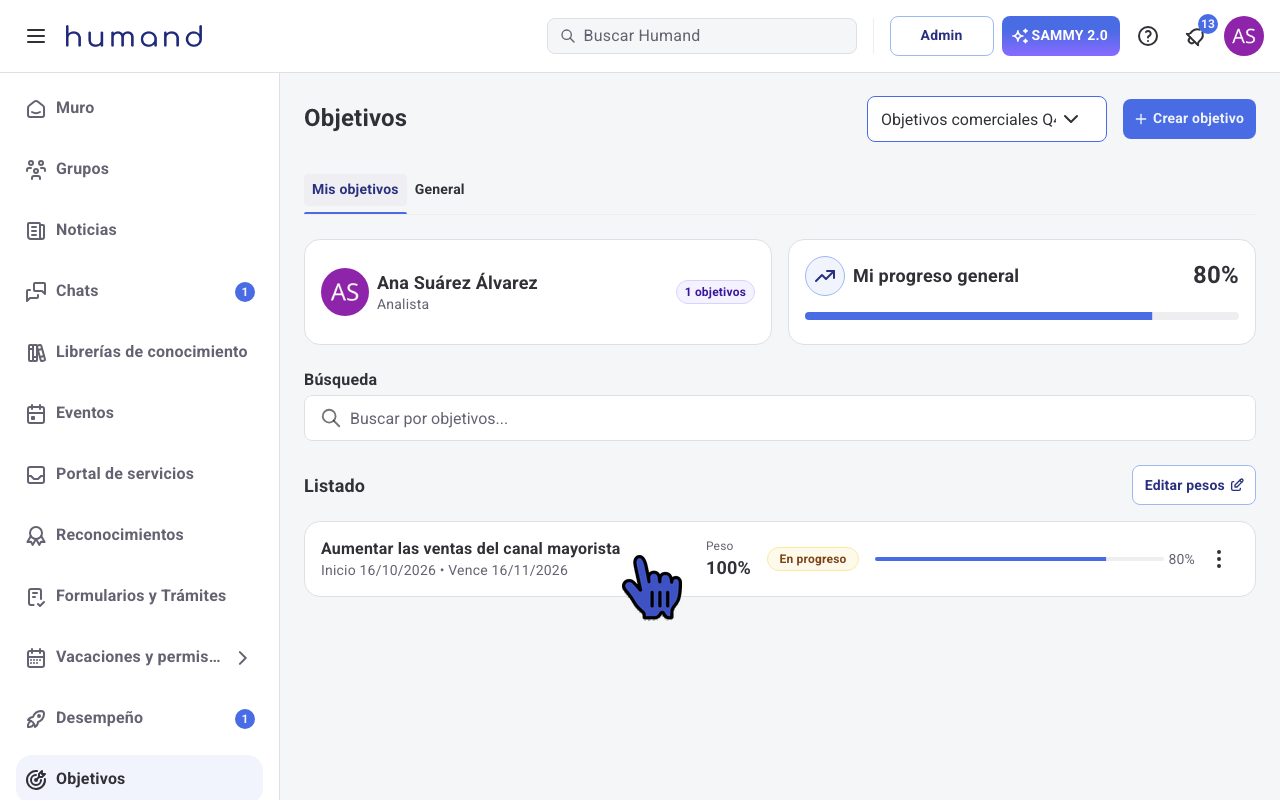This screenshot has height=800, width=1280.
Task: Expand the Objetivos comerciales Q4 dropdown
Action: [987, 119]
